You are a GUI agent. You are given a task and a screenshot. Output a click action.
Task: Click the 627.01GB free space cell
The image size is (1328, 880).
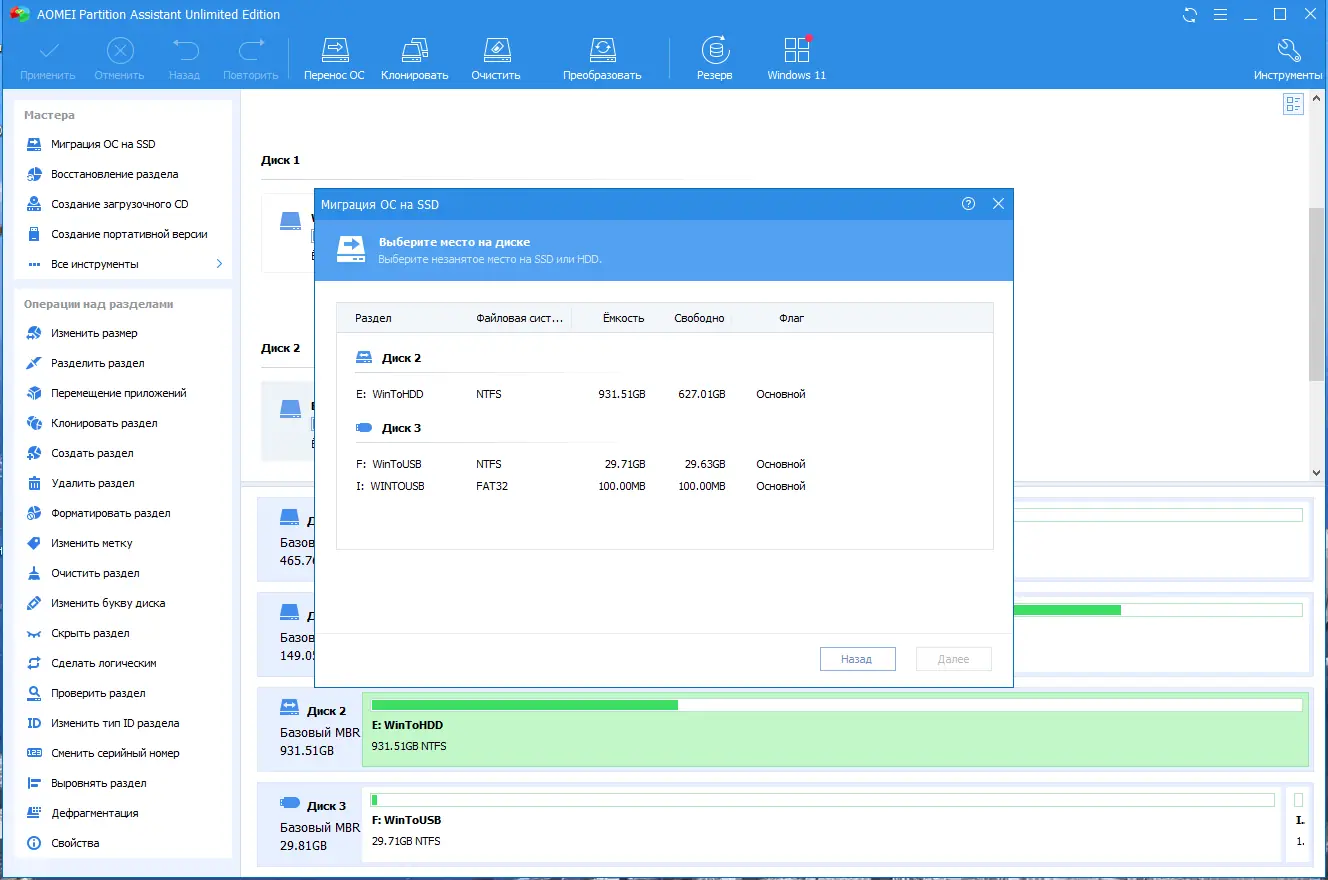[701, 394]
